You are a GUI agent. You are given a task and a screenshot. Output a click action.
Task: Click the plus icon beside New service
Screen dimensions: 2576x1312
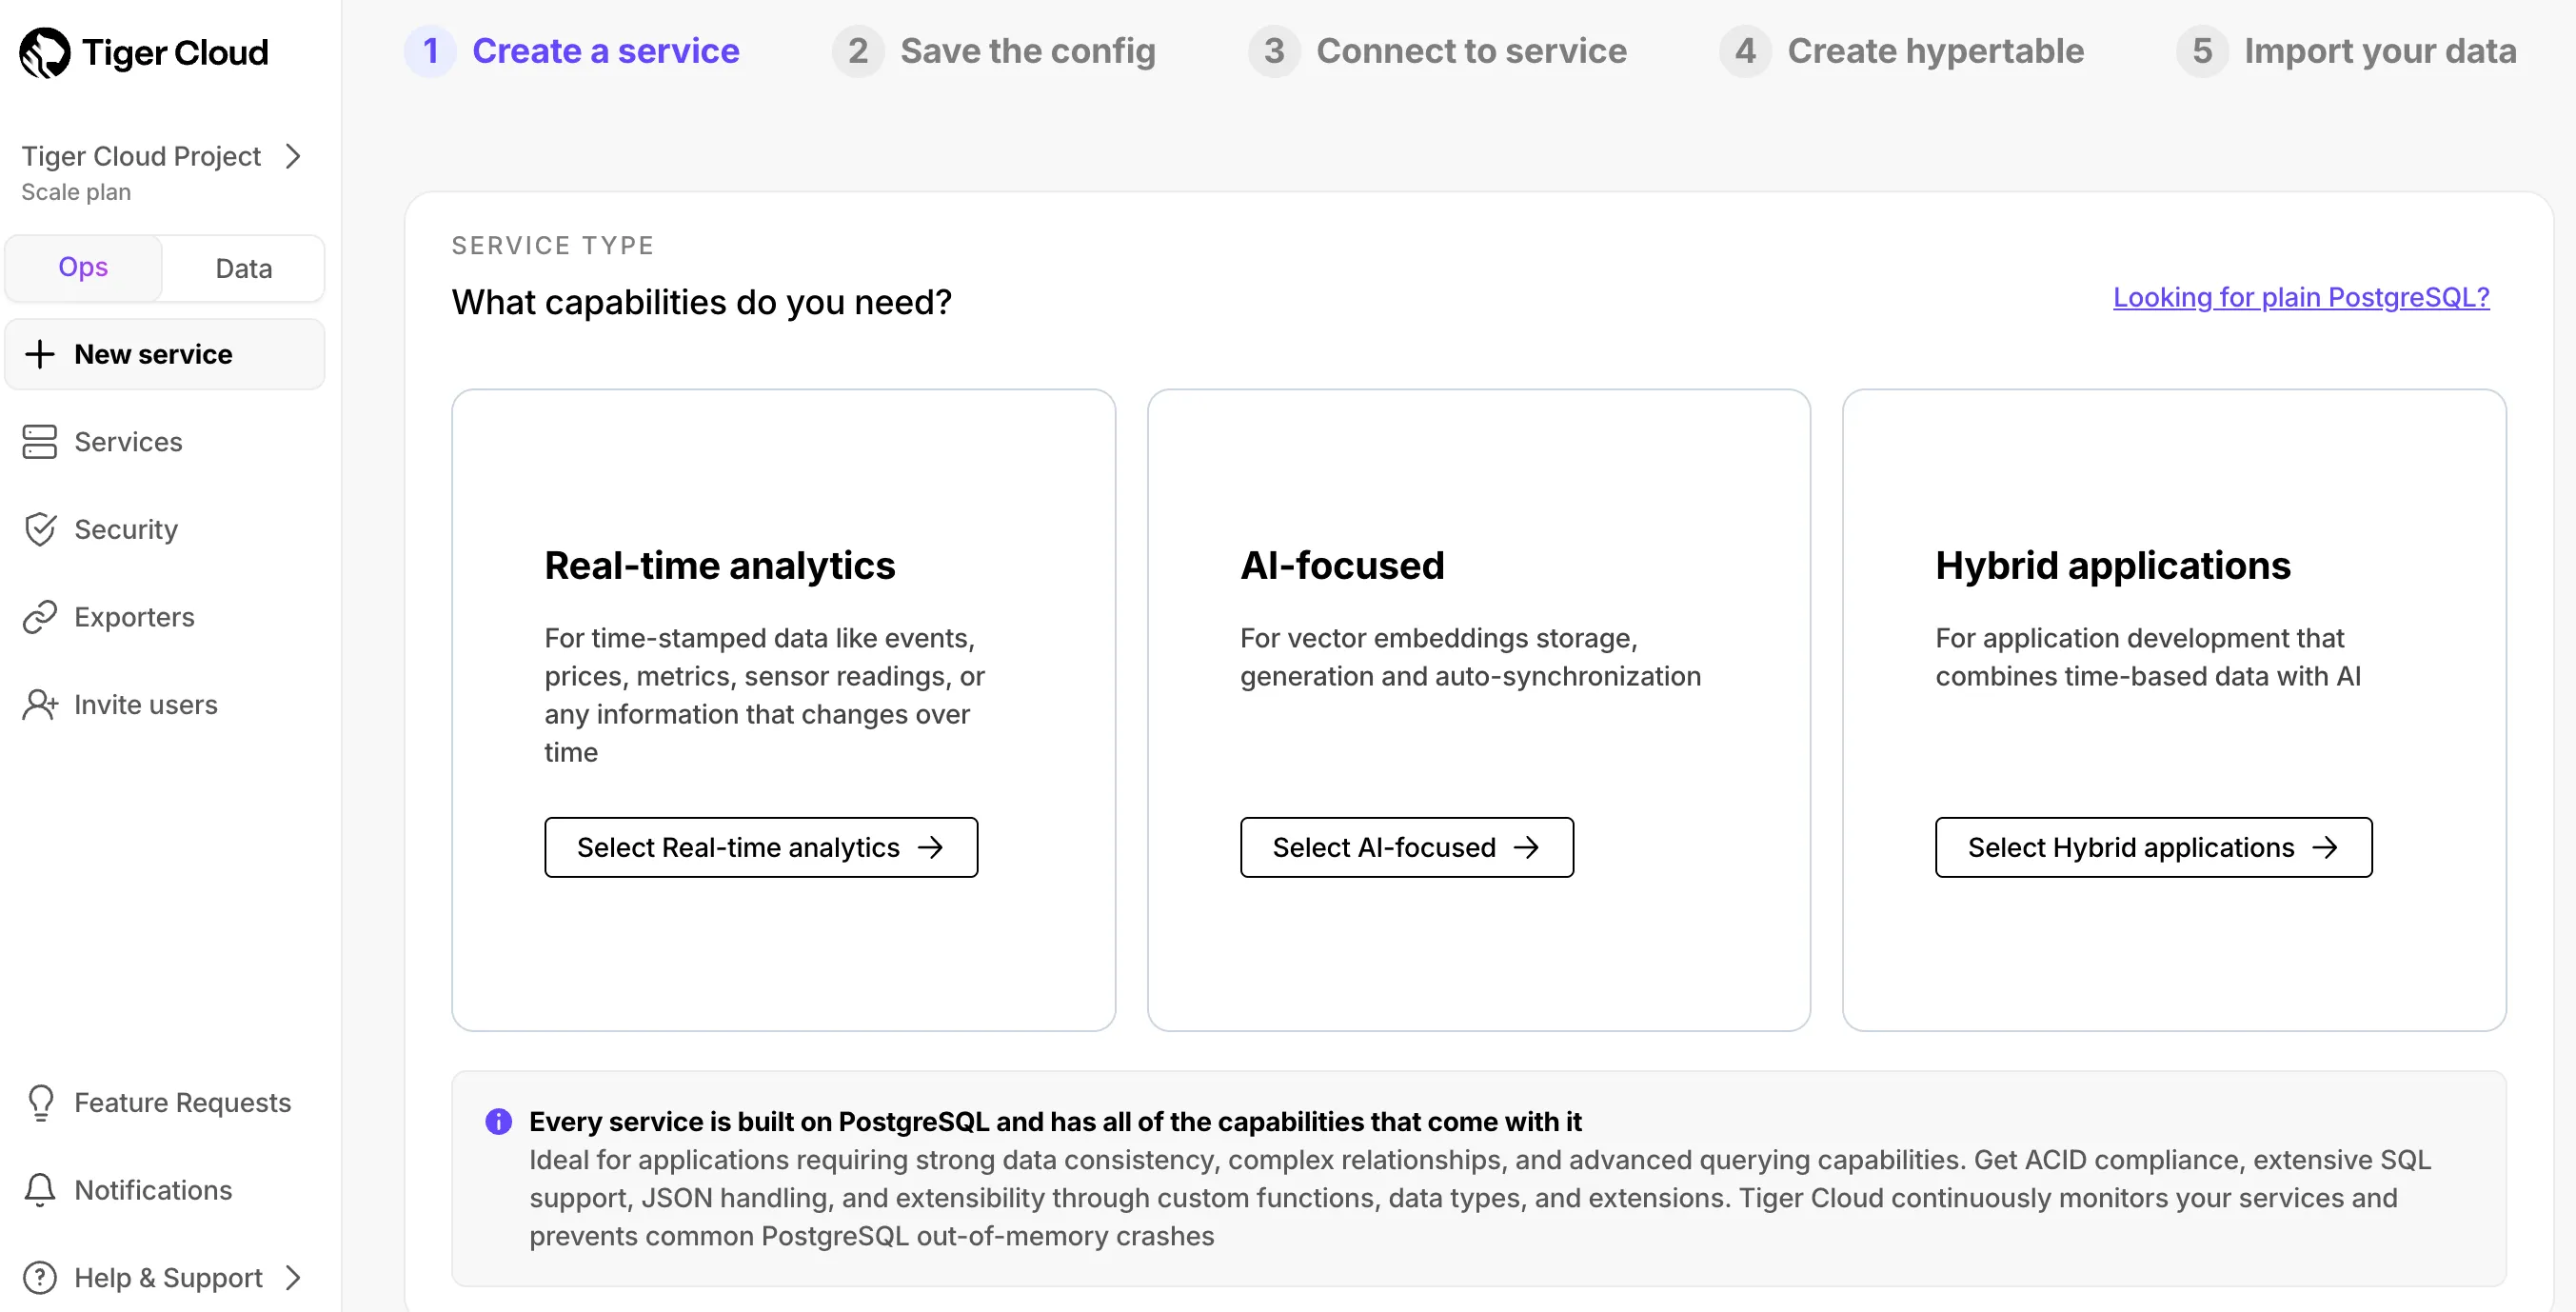[40, 354]
